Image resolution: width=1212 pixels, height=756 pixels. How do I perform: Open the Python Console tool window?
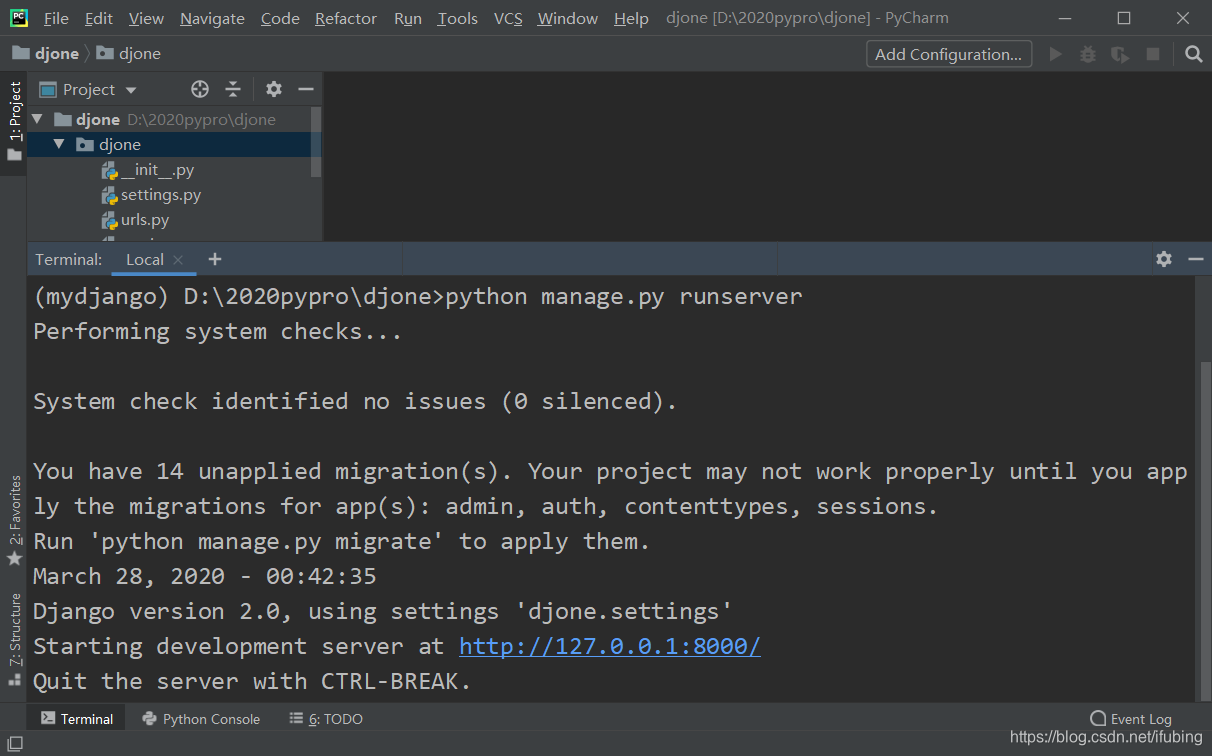tap(201, 718)
